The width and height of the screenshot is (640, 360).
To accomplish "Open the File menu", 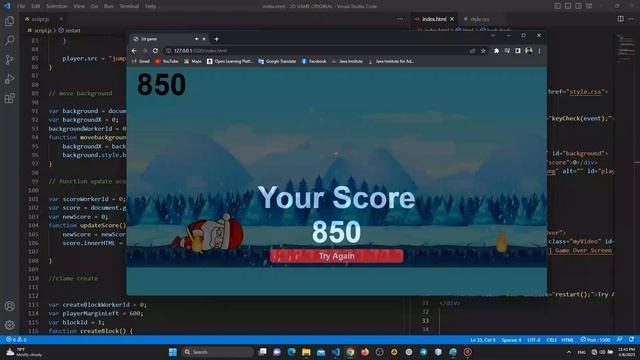I will click(21, 6).
